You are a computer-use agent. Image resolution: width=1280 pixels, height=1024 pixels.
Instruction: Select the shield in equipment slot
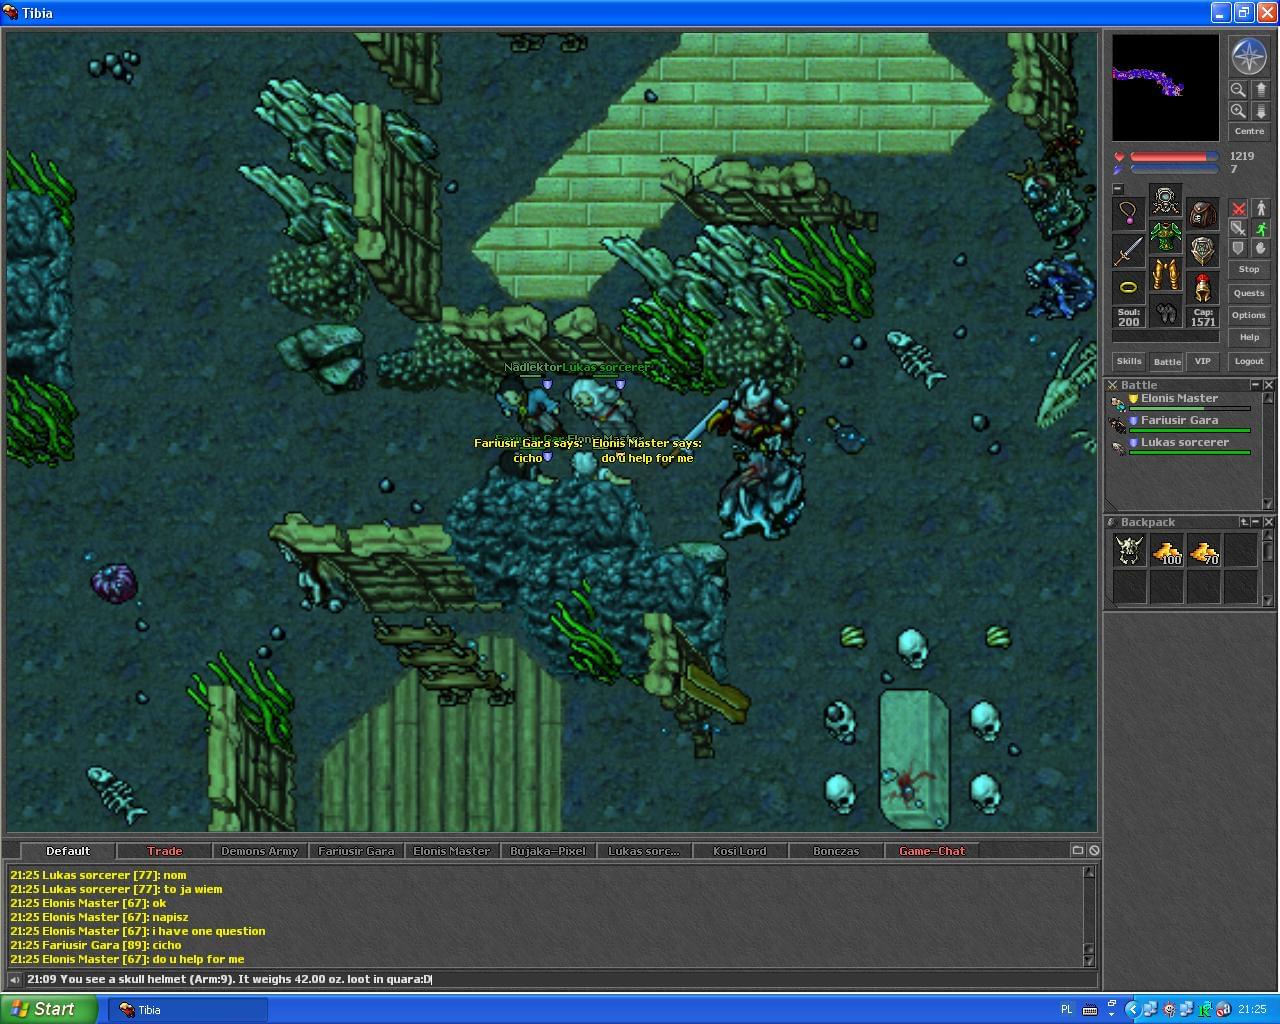(1202, 250)
